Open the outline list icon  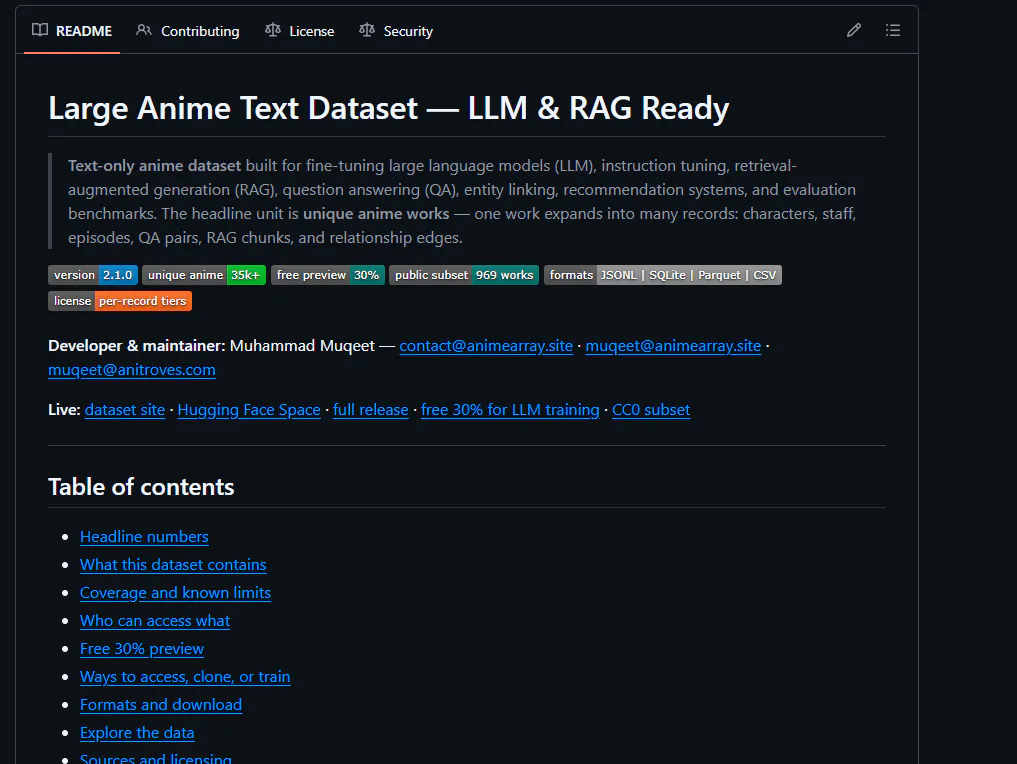click(x=892, y=30)
